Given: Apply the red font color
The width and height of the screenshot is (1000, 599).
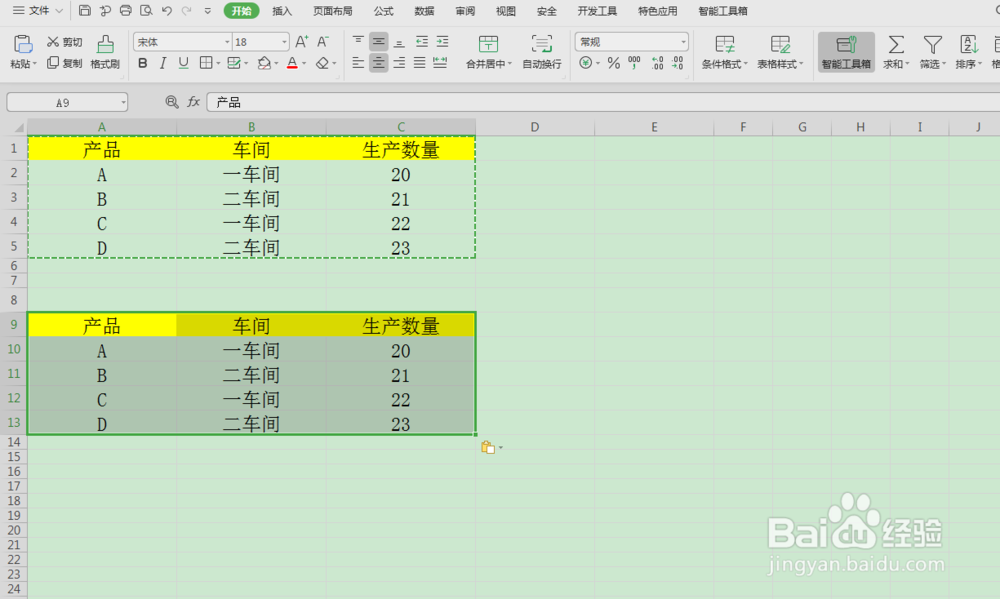Looking at the screenshot, I should (x=292, y=63).
